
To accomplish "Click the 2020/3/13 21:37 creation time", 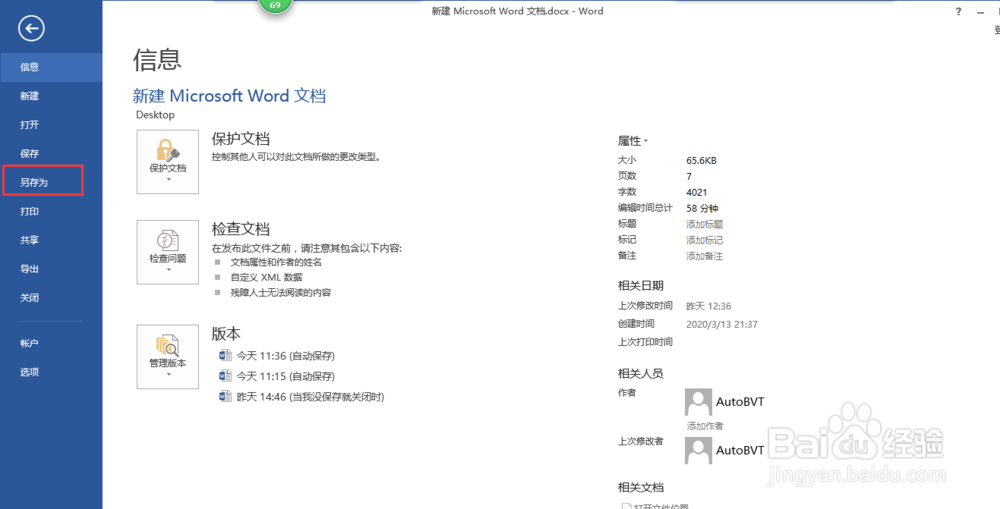I will 722,324.
